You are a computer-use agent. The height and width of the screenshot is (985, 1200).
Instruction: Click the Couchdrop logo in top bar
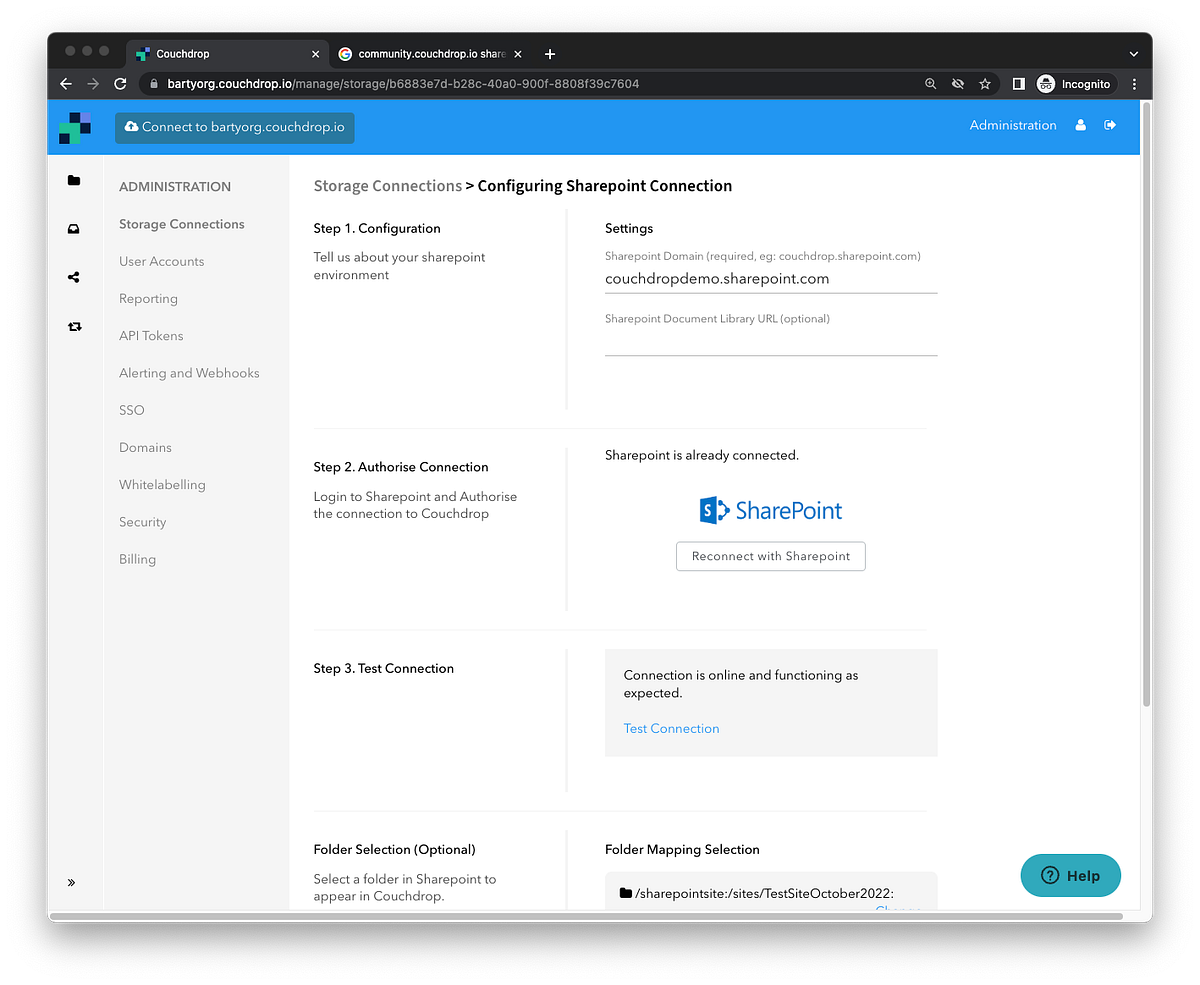pos(76,127)
